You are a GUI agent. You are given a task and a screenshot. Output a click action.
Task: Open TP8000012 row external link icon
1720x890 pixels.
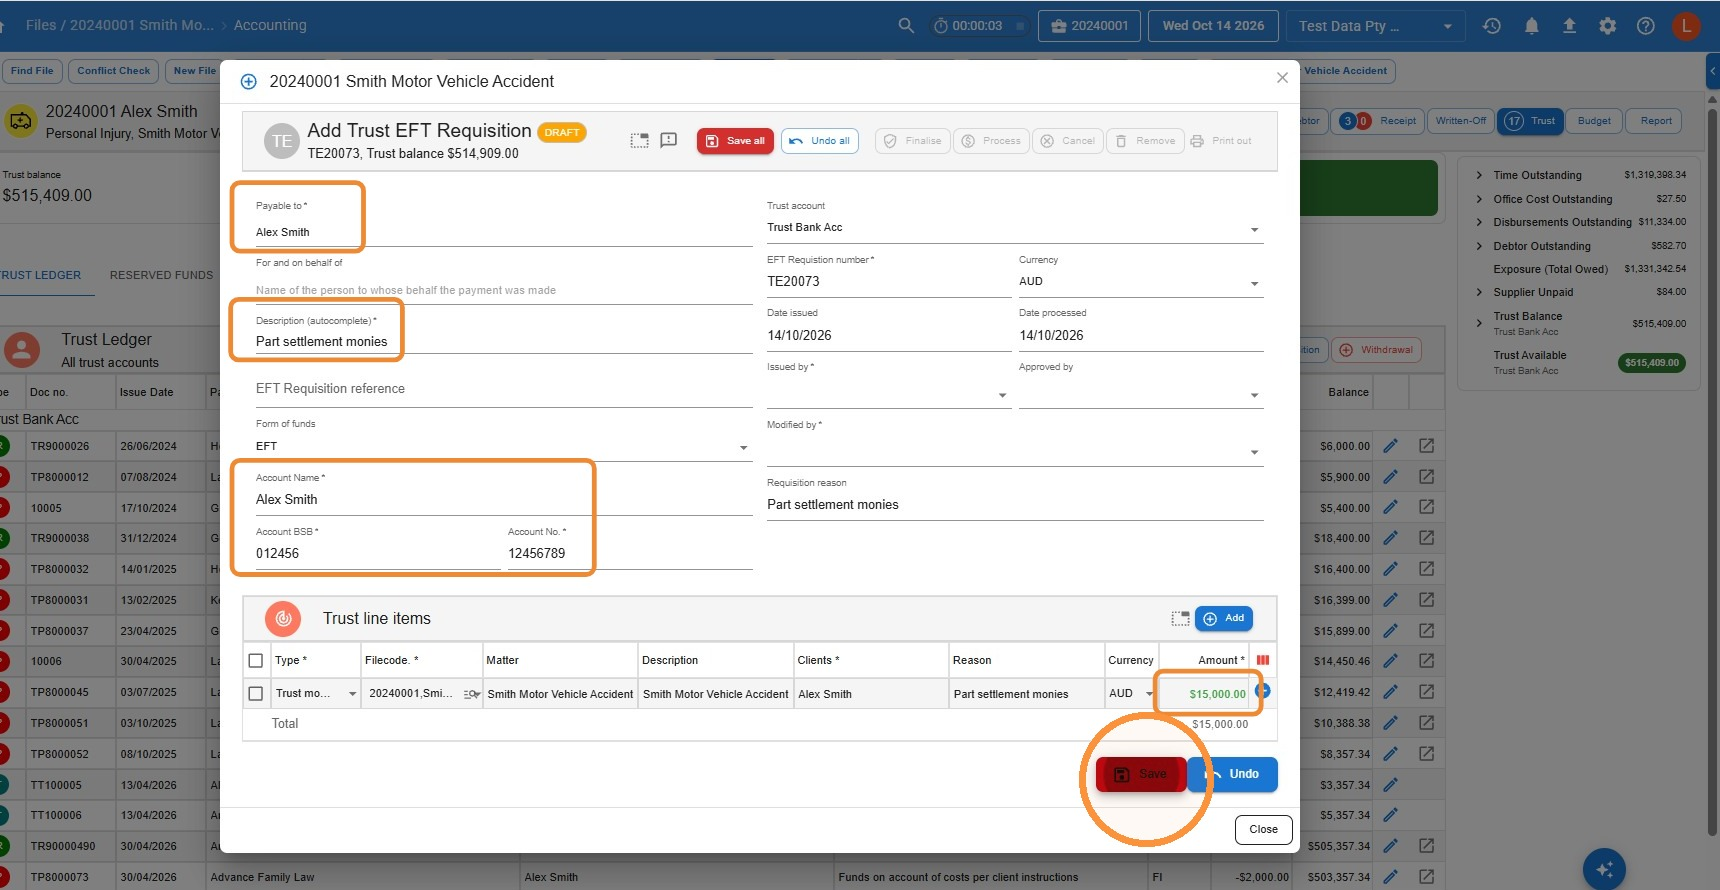tap(1426, 477)
